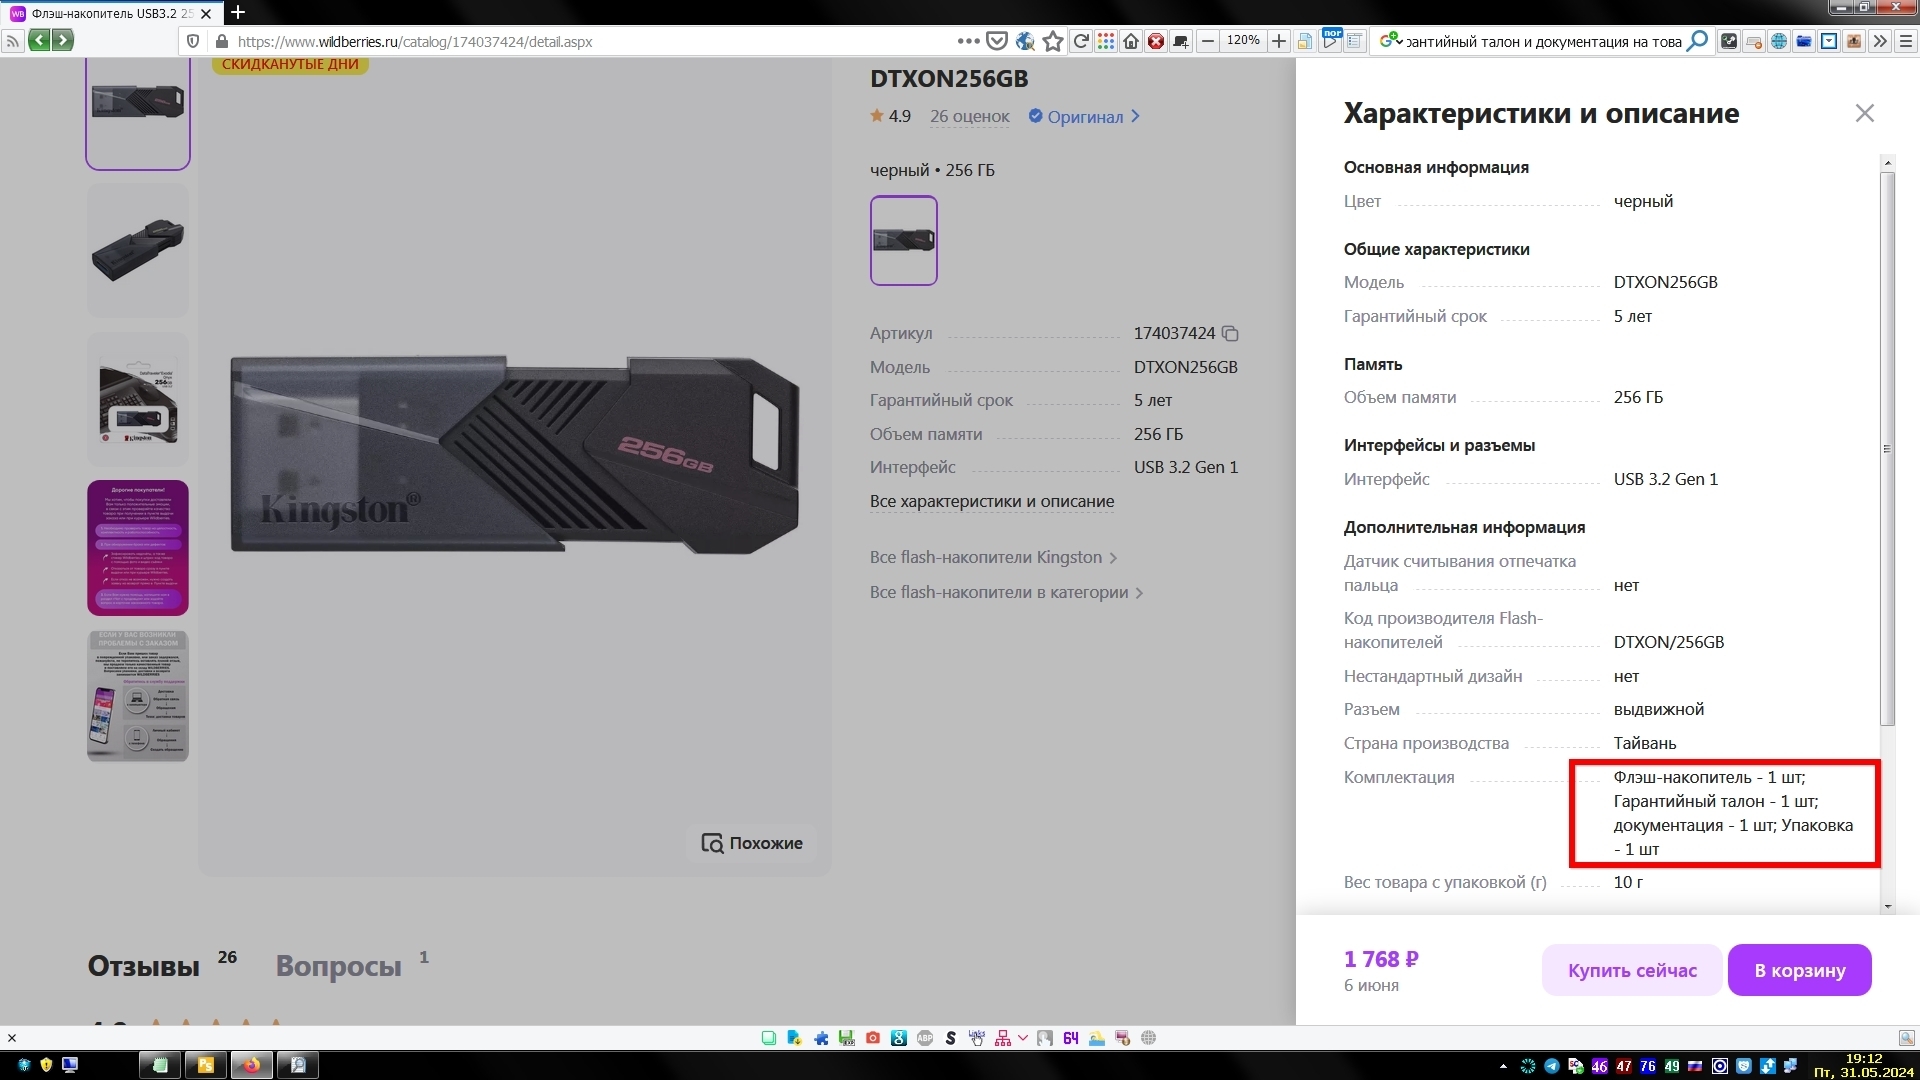Switch to the Вопросы tab
The image size is (1920, 1080).
coord(339,966)
